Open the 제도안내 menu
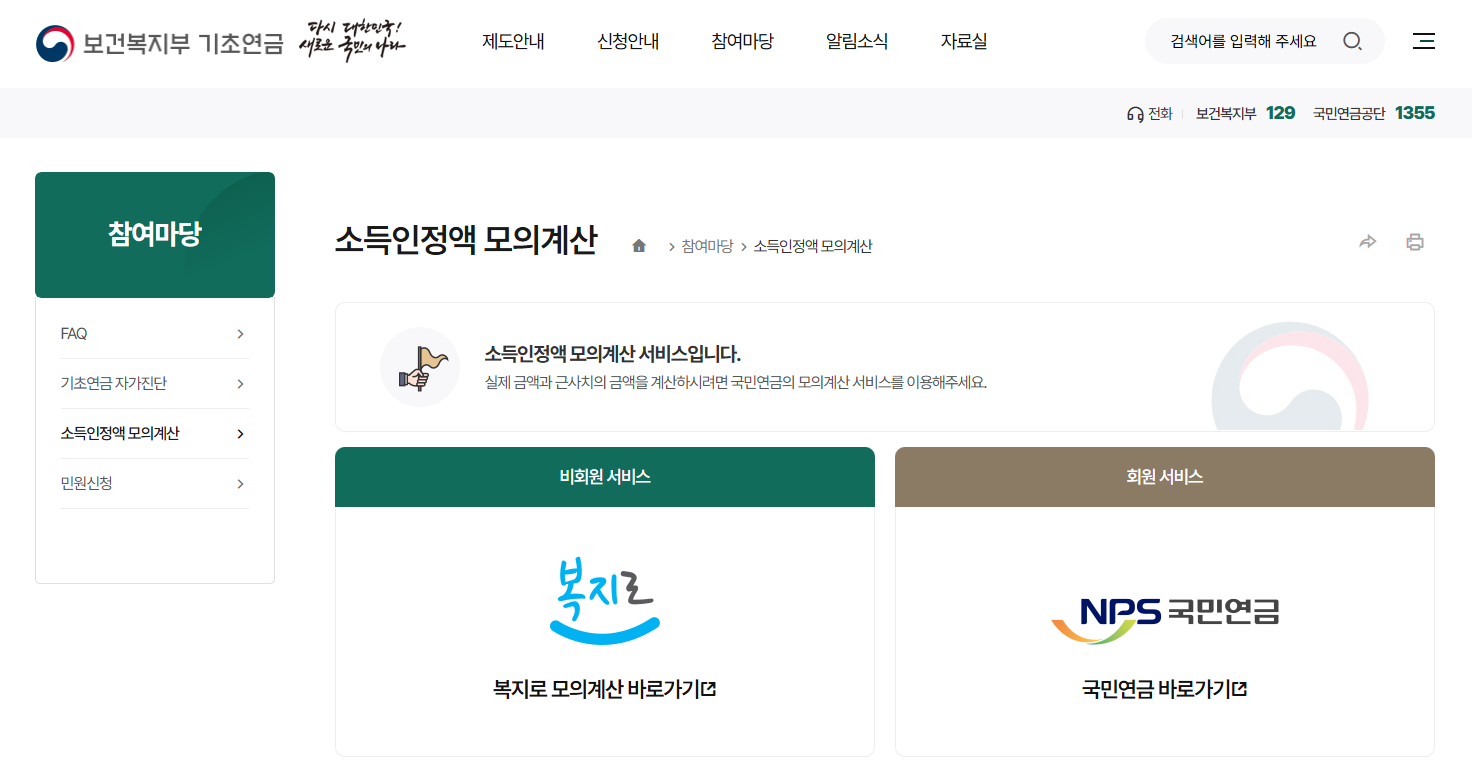This screenshot has height=782, width=1472. point(513,42)
